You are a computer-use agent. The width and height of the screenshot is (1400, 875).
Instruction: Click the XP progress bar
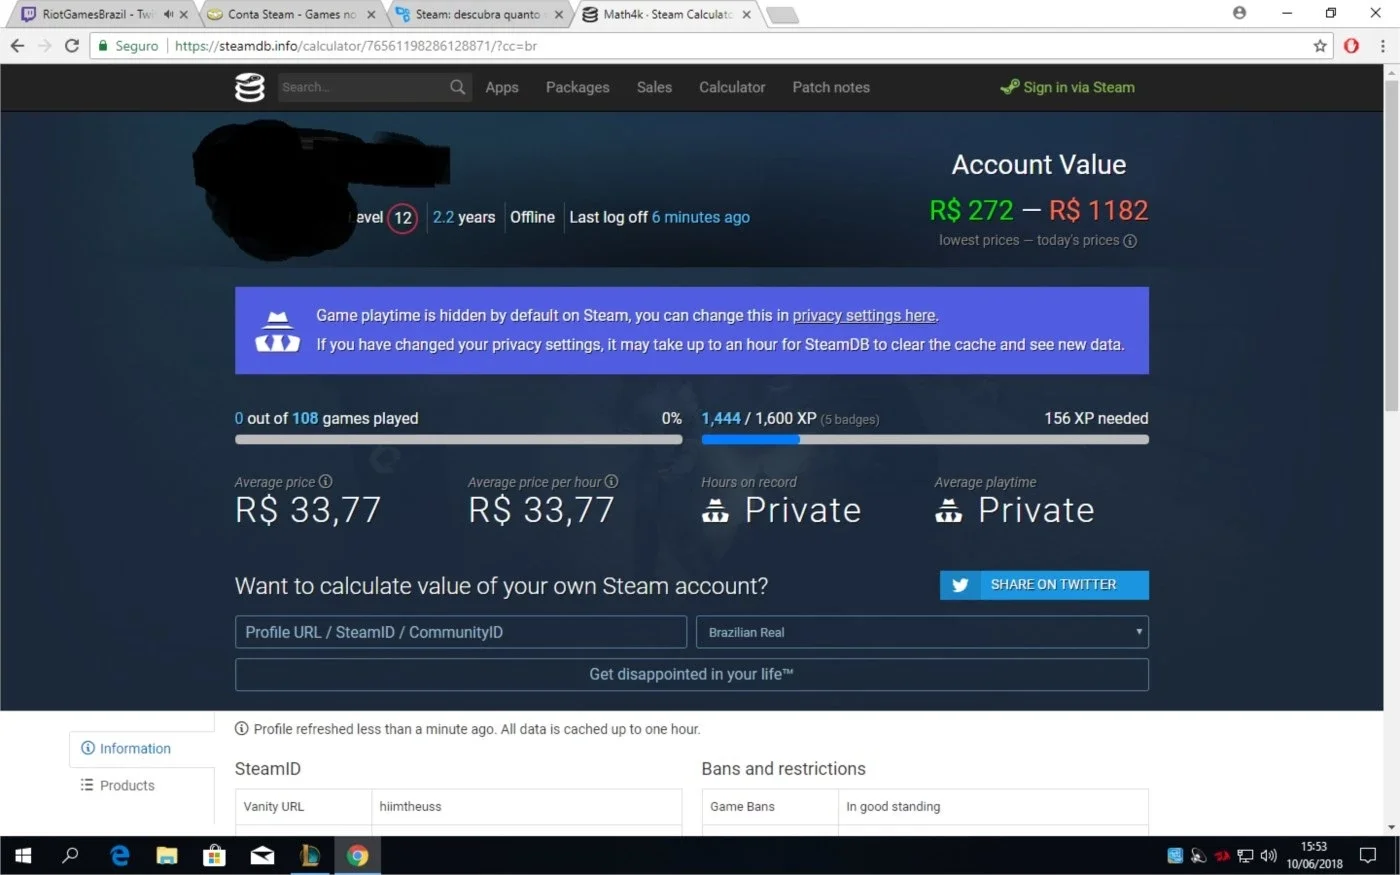925,439
